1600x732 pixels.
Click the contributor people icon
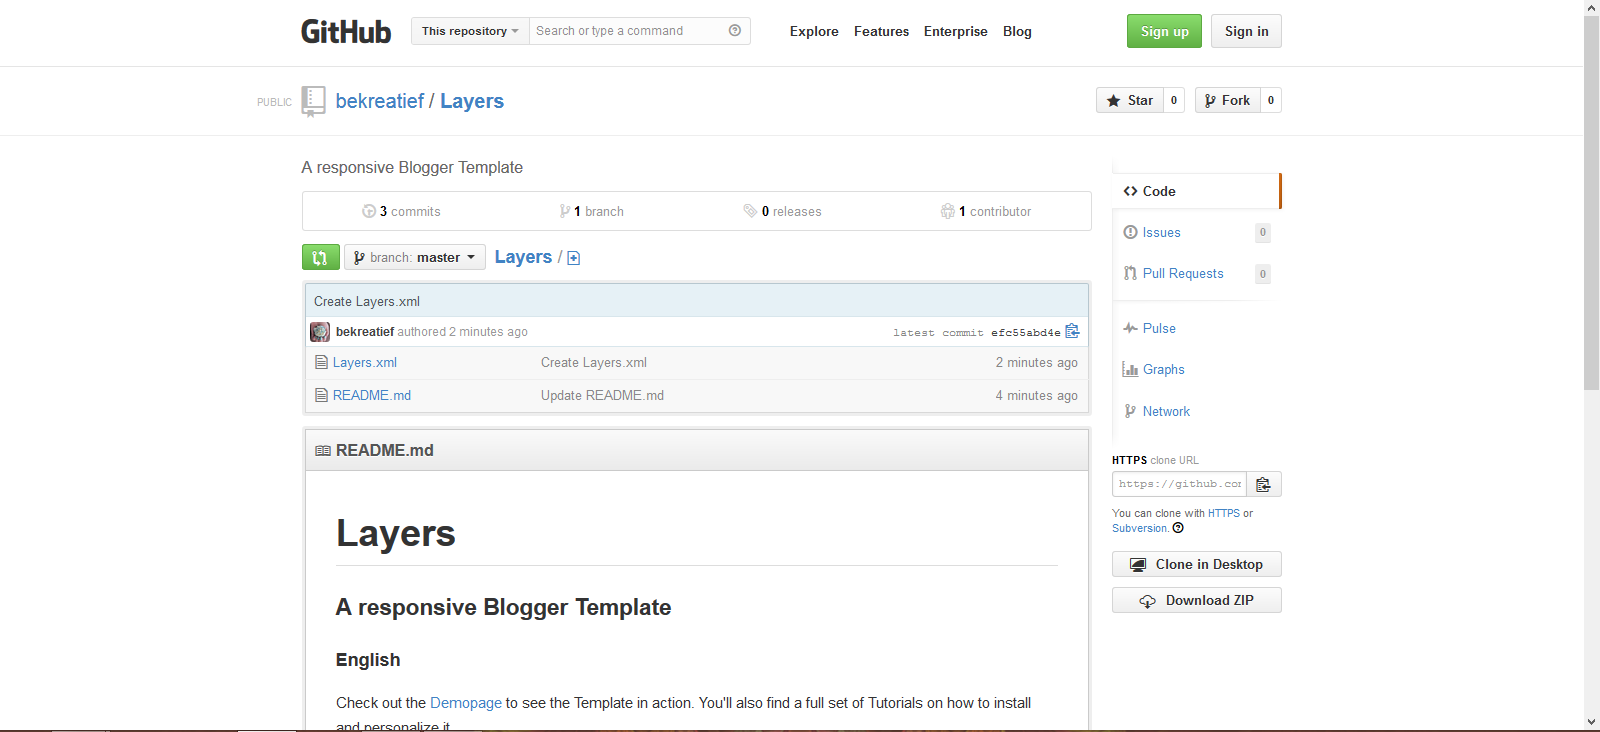(947, 211)
